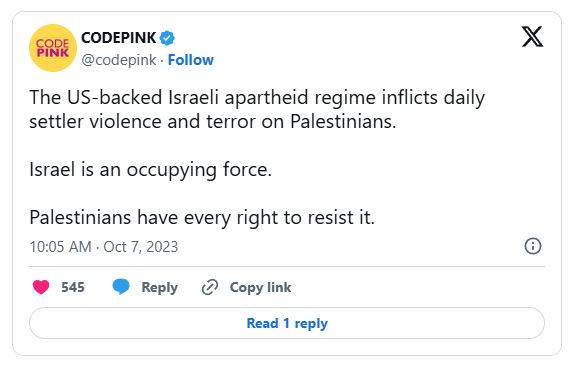Click the blue reply bubble icon
This screenshot has height=367, width=571.
coord(121,287)
